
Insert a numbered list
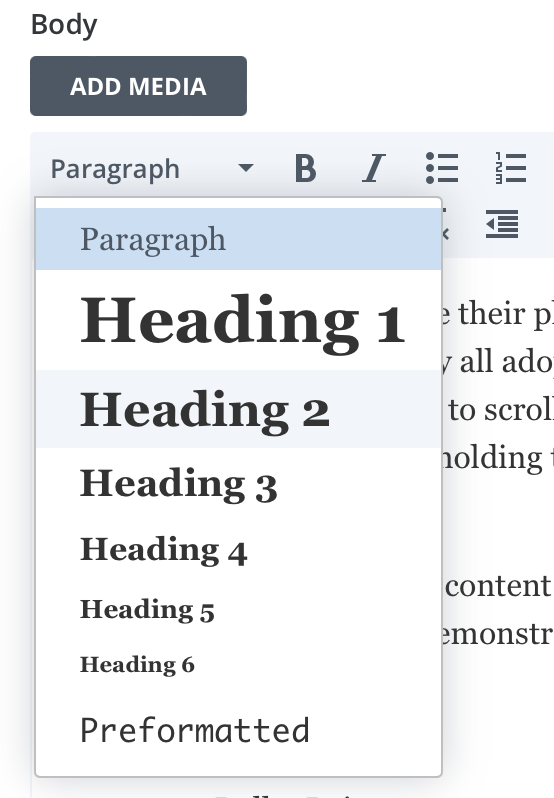click(510, 168)
